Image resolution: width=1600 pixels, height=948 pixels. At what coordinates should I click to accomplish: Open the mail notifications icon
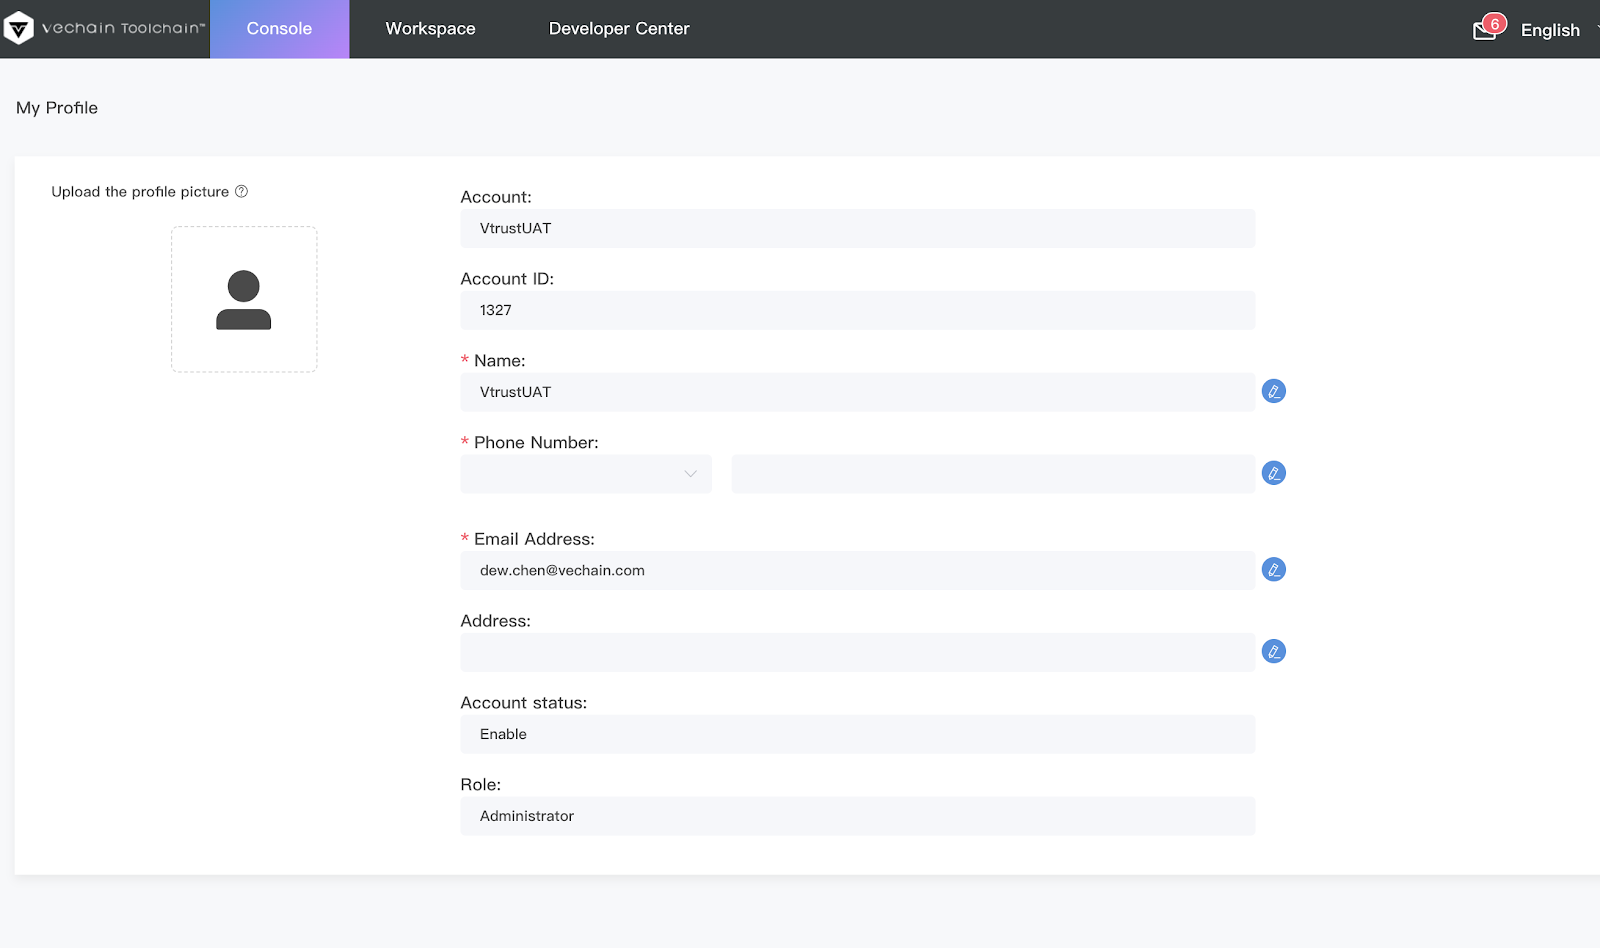[1484, 31]
